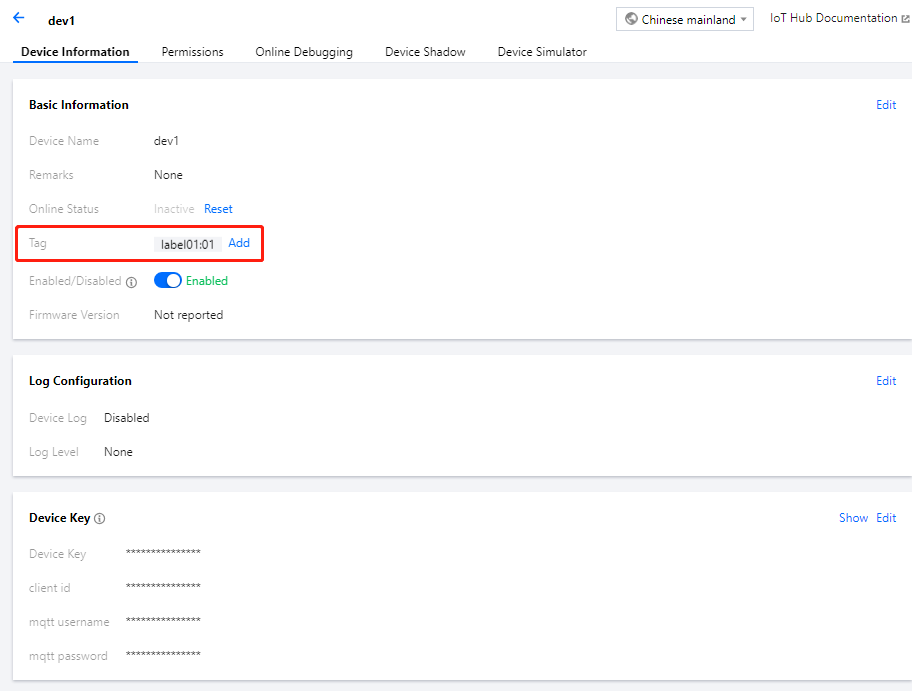Edit the Basic Information section
912x691 pixels.
pyautogui.click(x=886, y=105)
